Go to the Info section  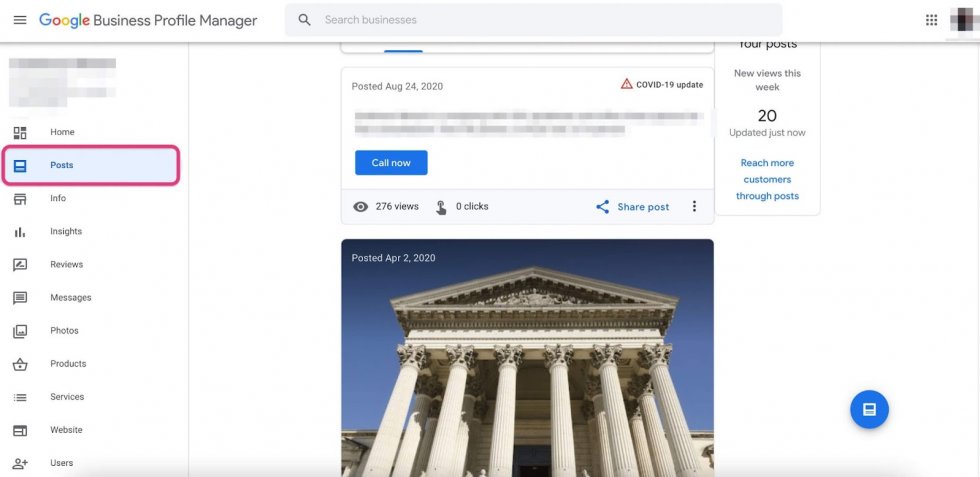(58, 198)
